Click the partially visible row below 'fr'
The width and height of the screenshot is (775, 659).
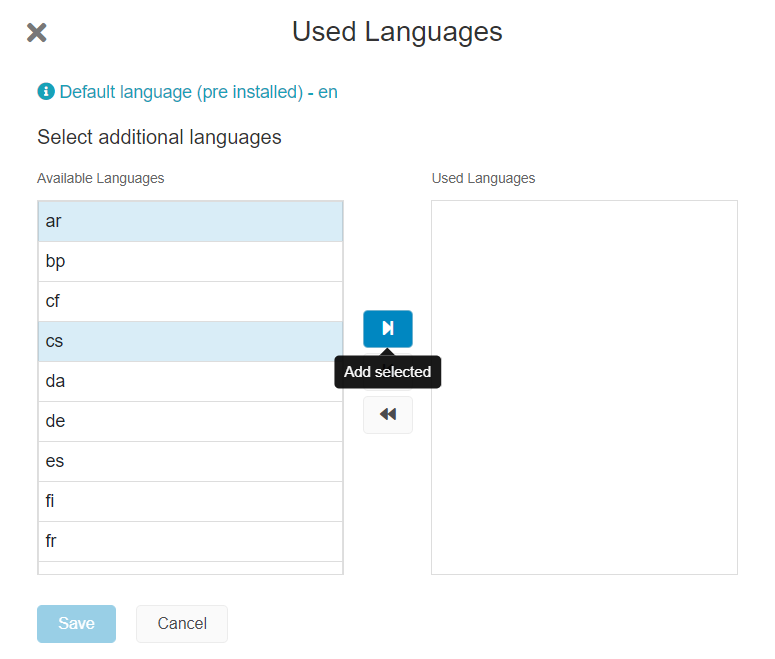[190, 568]
